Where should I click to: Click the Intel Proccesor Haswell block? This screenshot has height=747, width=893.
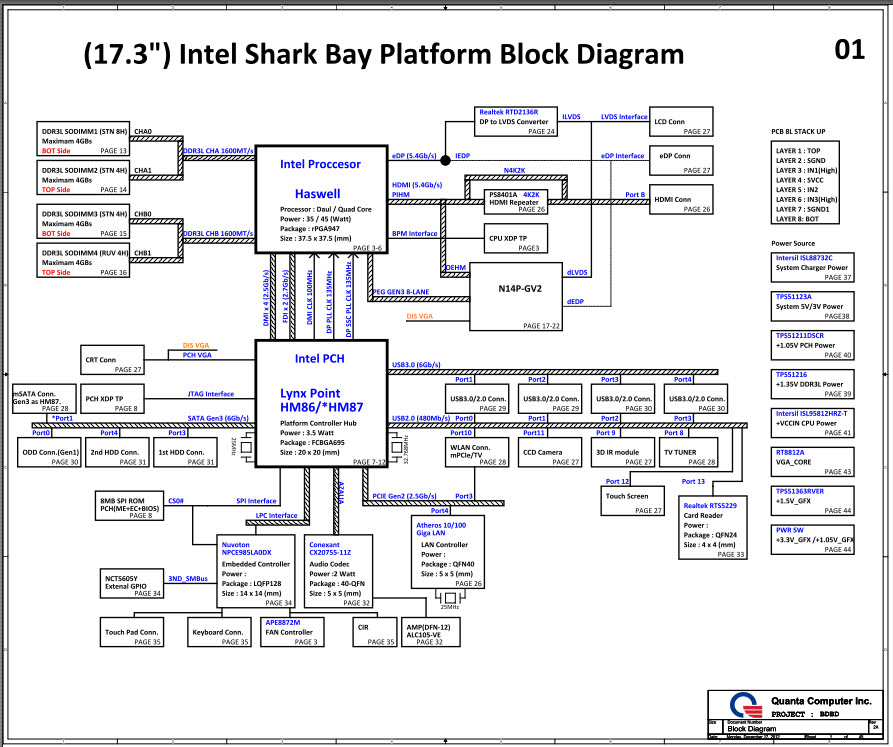[x=322, y=199]
